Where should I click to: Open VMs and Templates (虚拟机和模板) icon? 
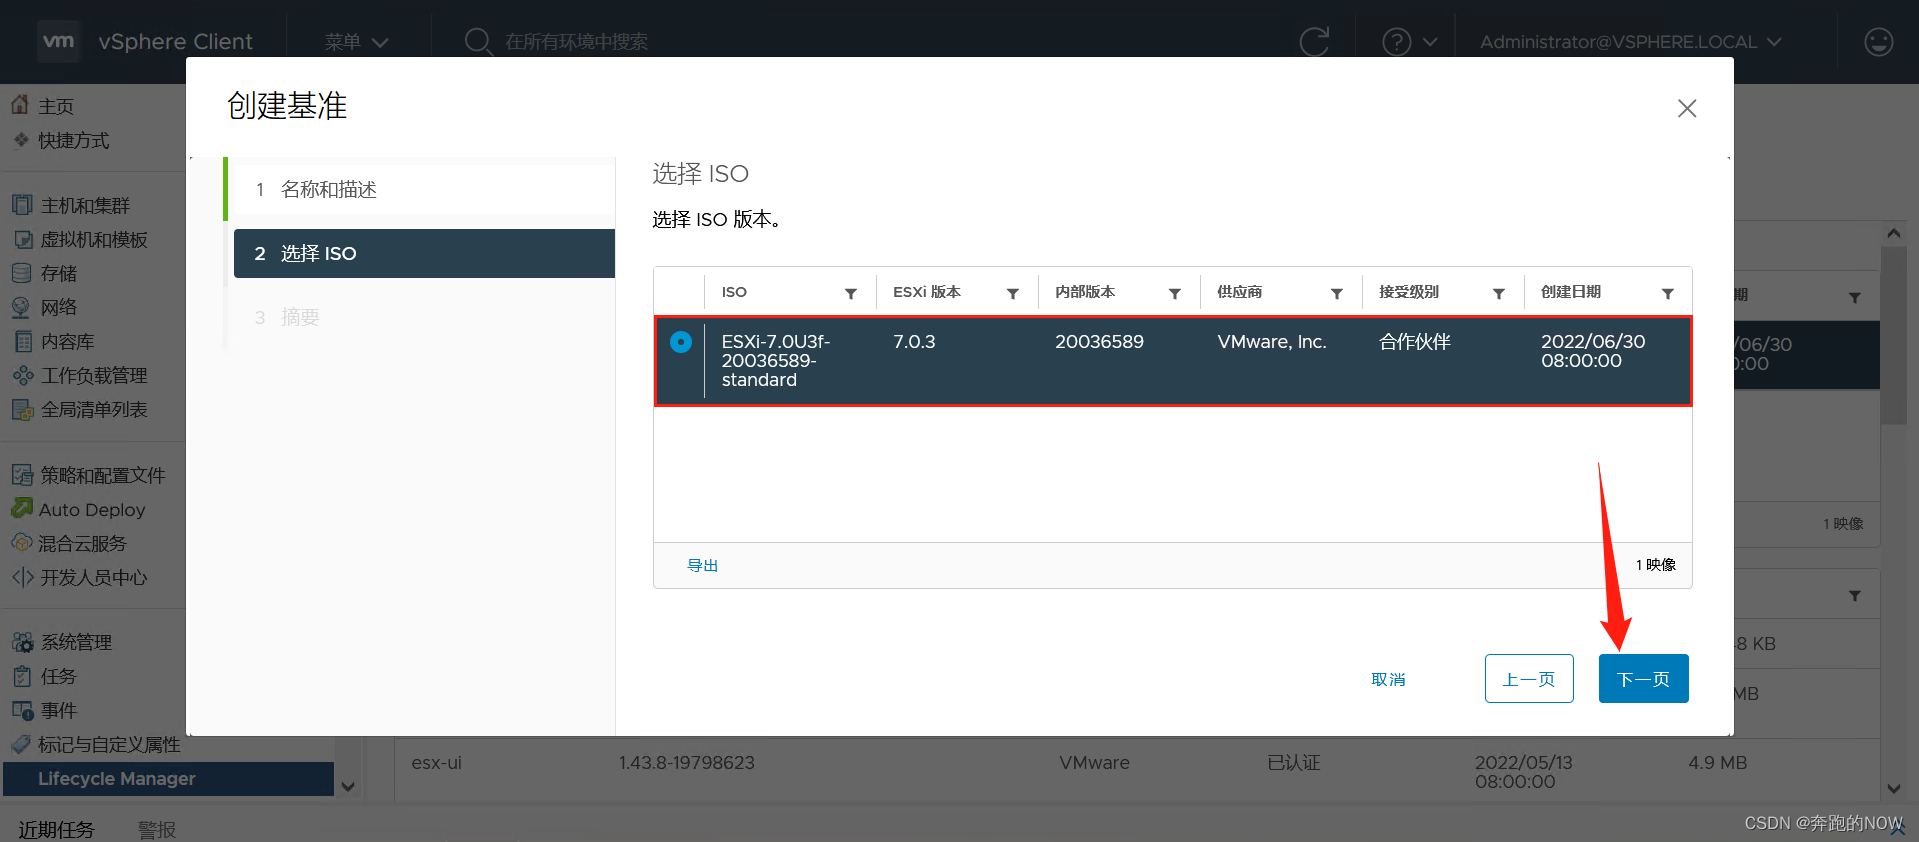click(22, 239)
